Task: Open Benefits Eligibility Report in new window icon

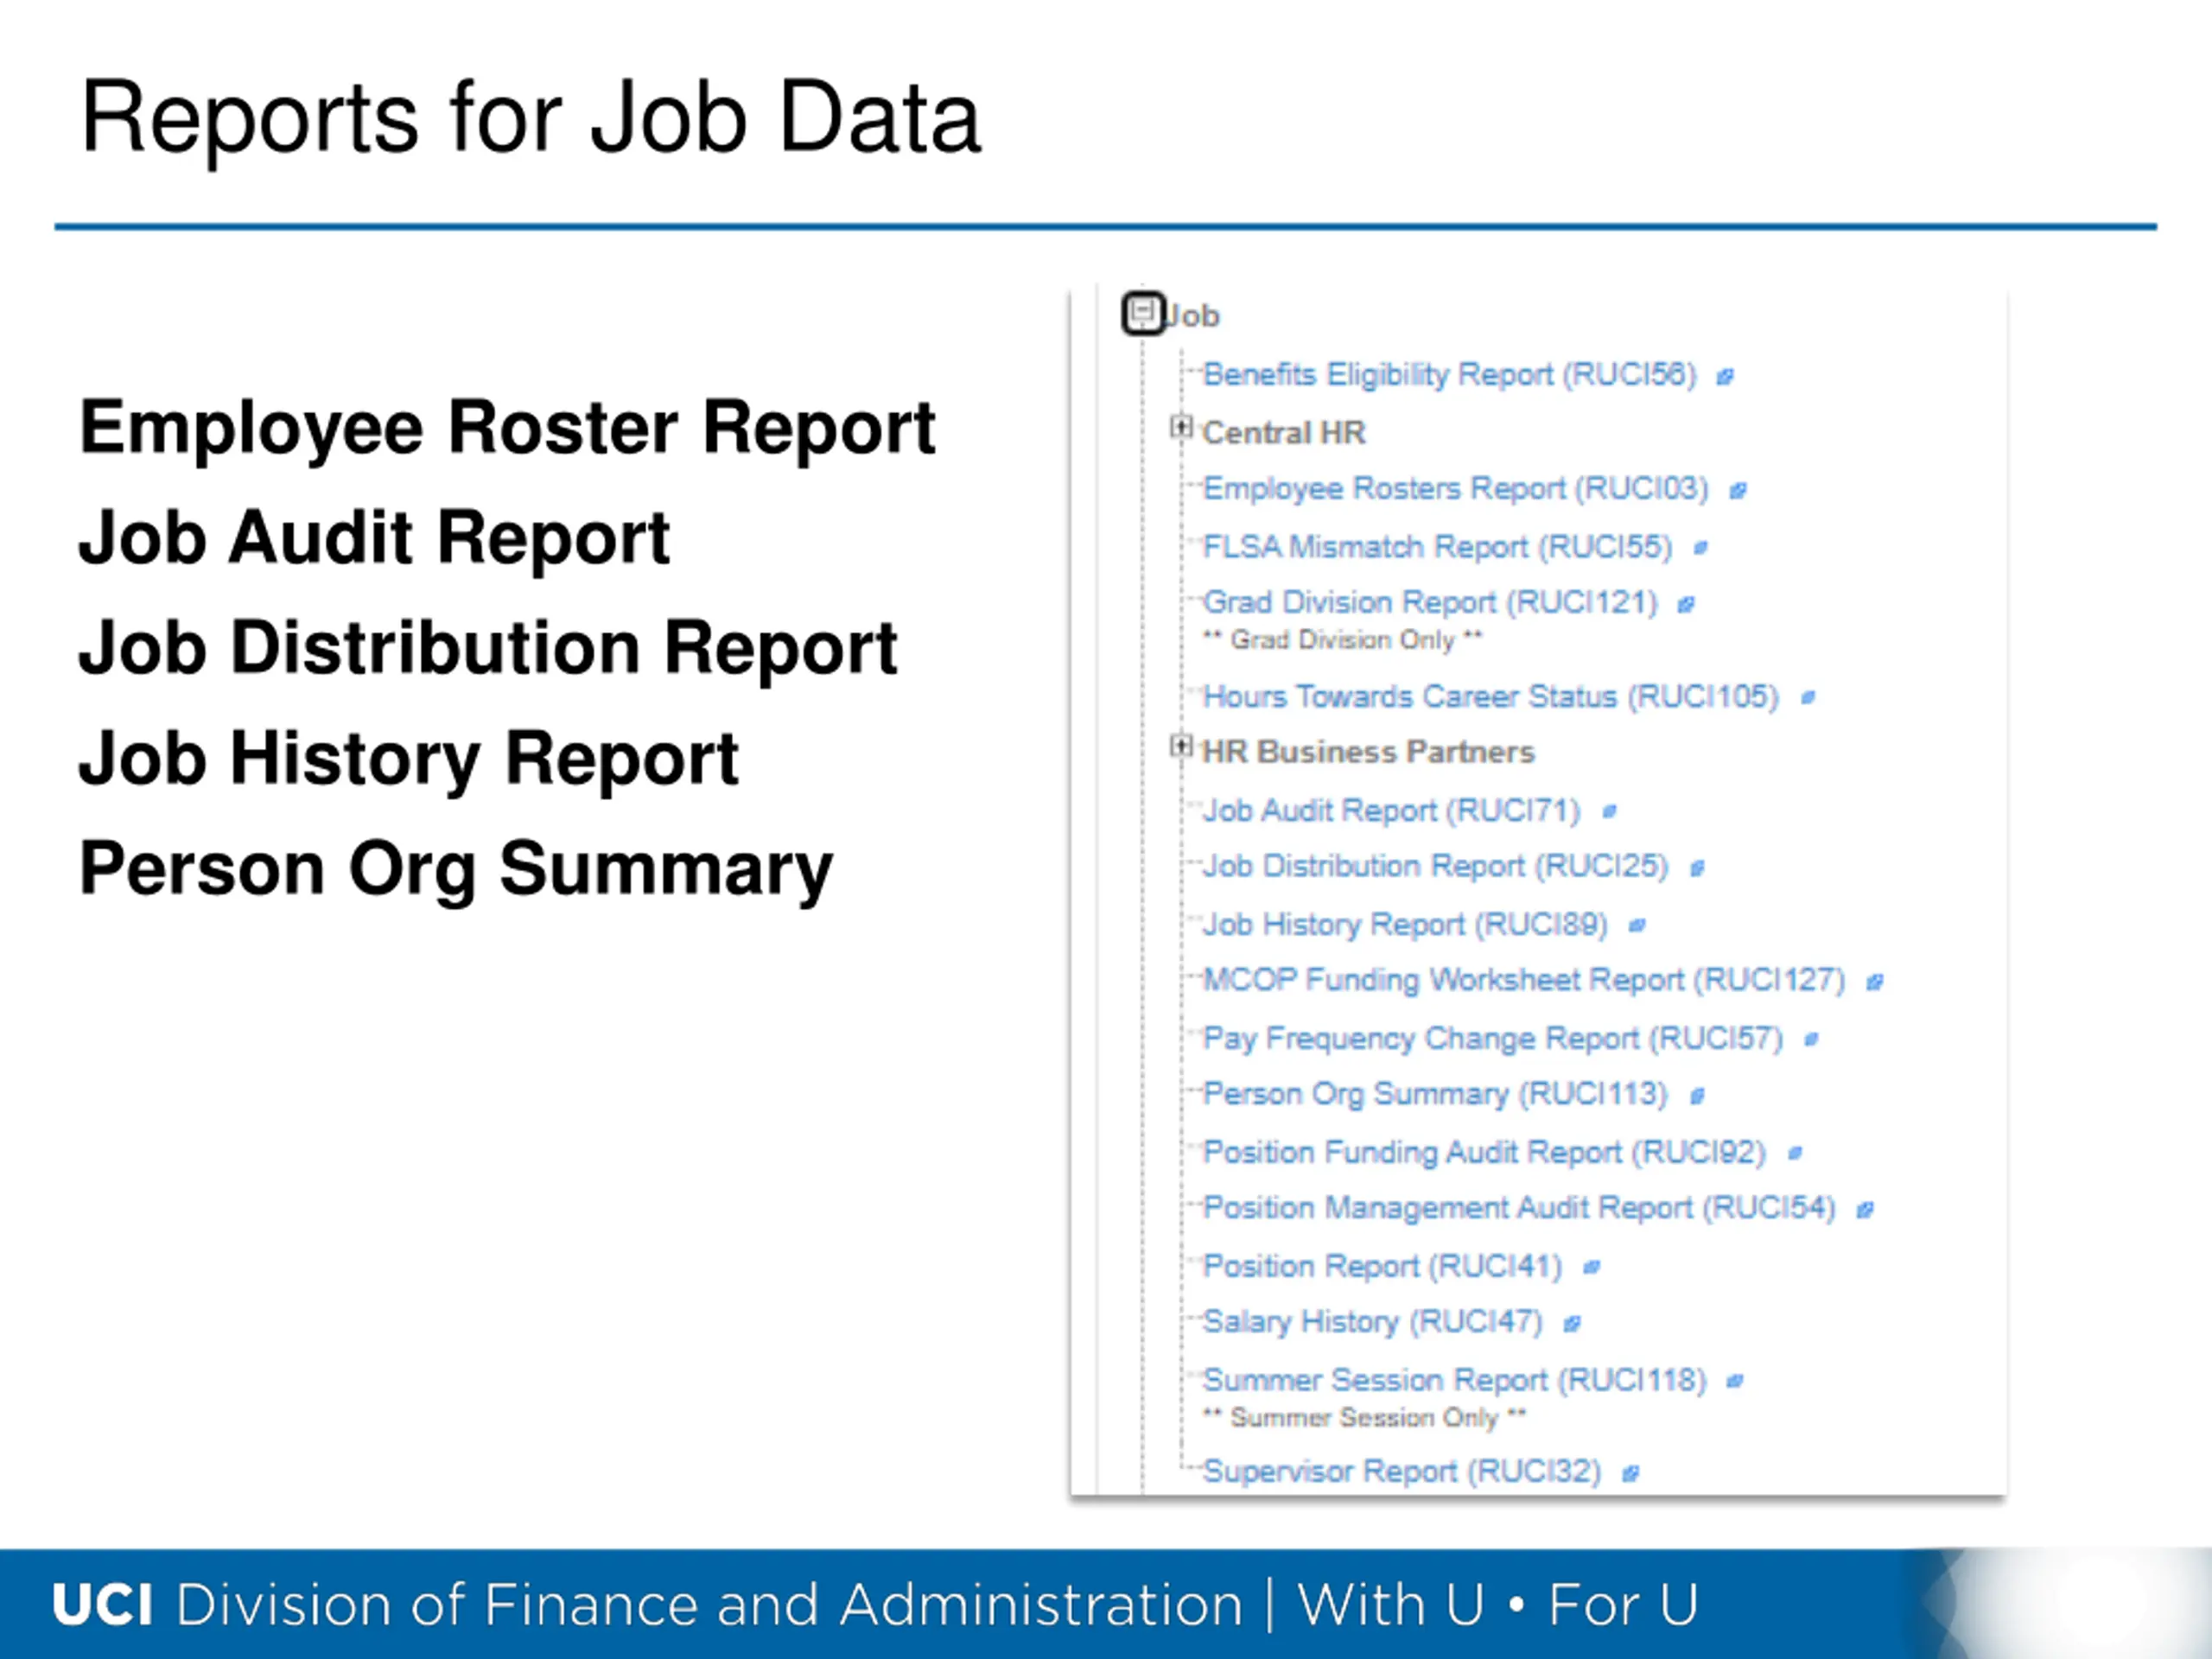Action: tap(1725, 377)
